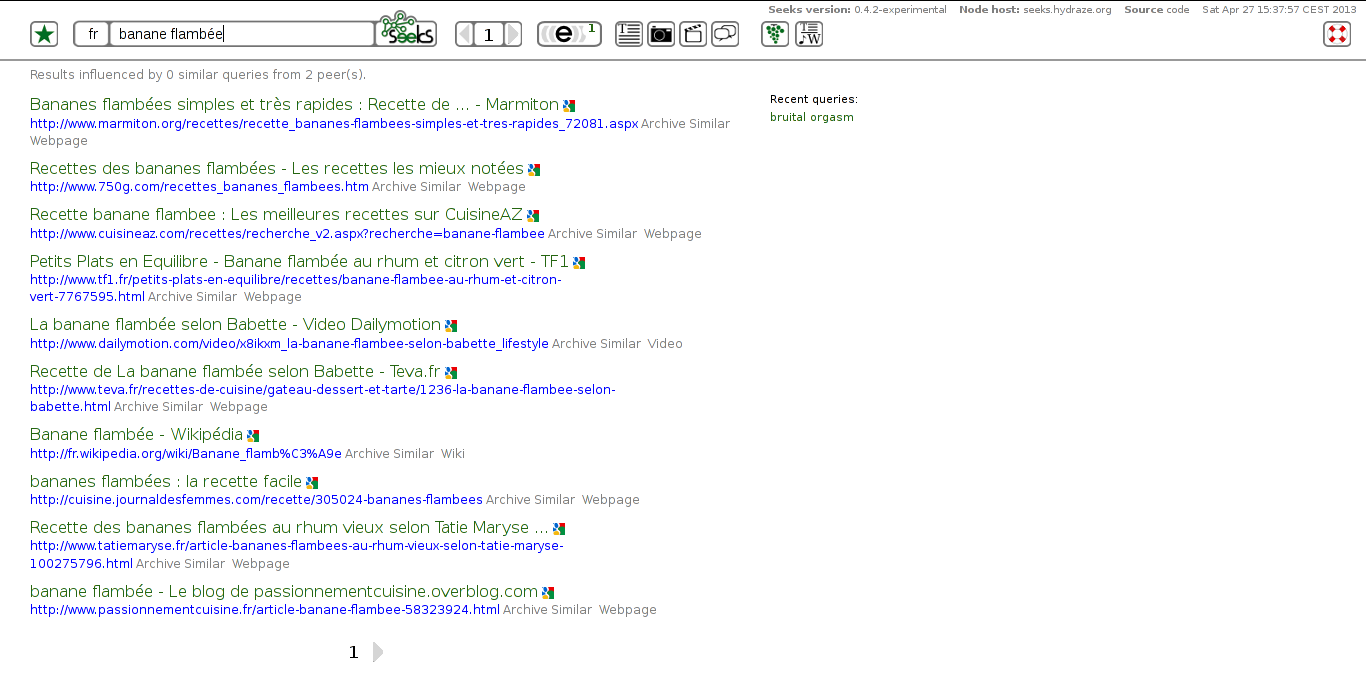Open 'Recettes des bananes flambées' result

point(277,168)
